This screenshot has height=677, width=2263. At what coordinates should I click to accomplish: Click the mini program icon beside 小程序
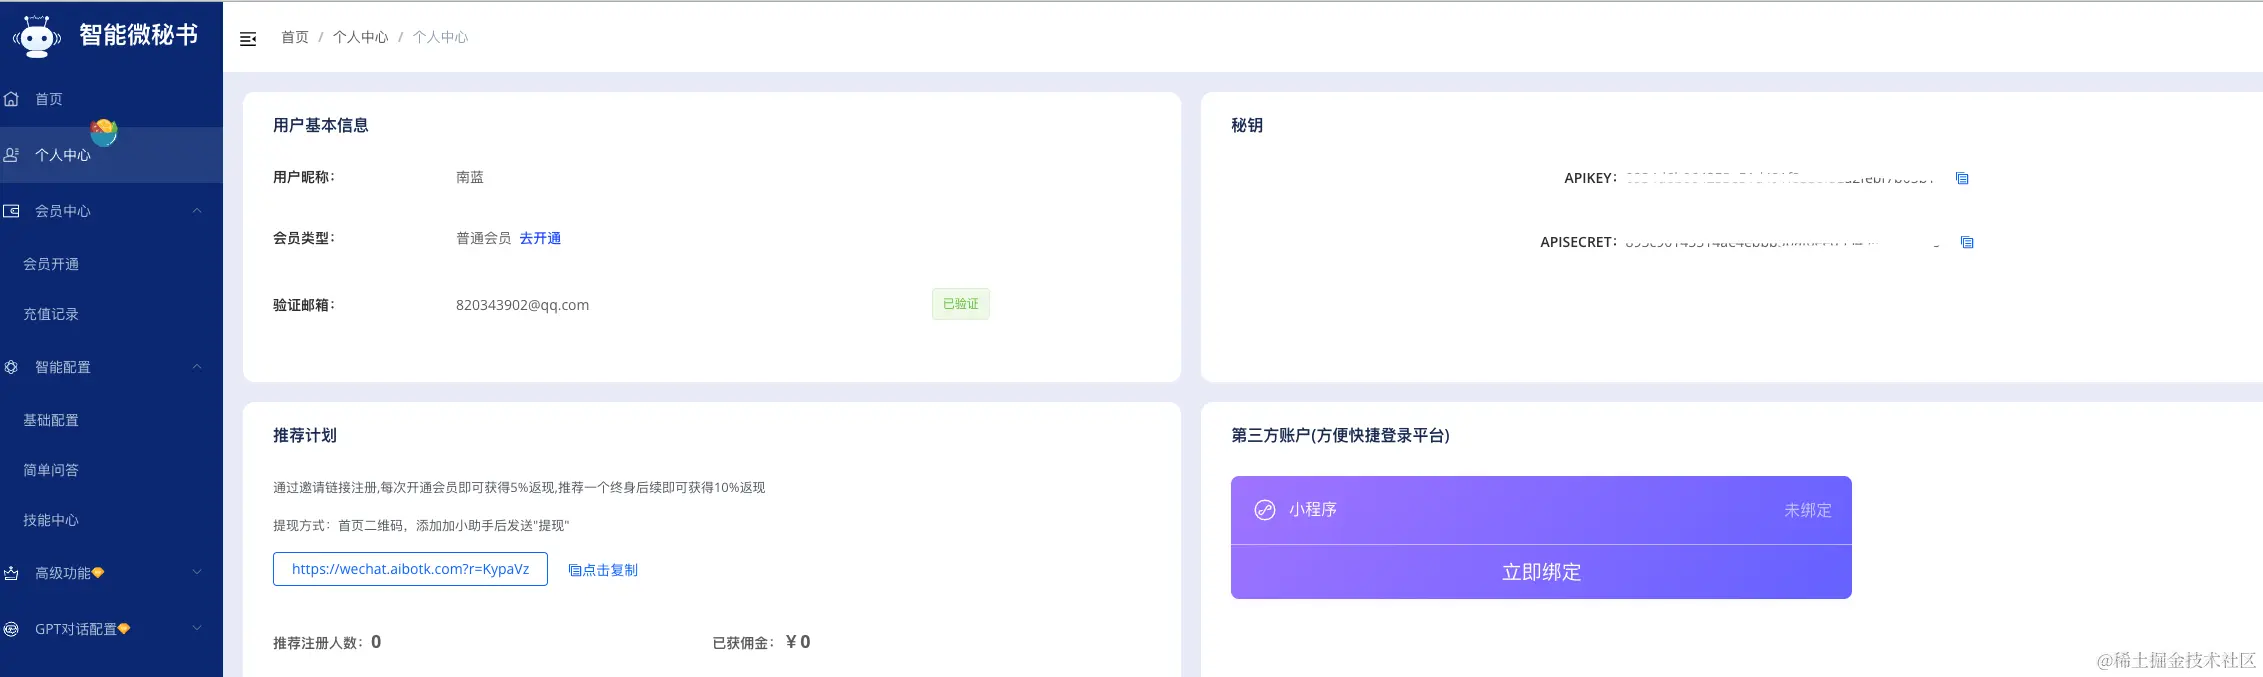pyautogui.click(x=1265, y=510)
